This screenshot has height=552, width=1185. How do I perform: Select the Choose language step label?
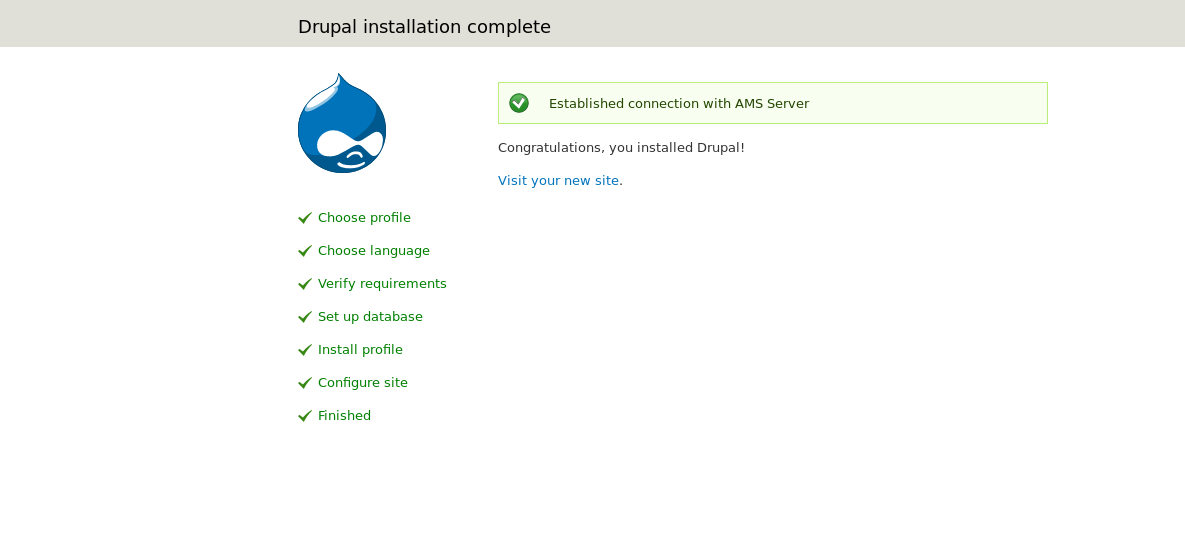[374, 251]
